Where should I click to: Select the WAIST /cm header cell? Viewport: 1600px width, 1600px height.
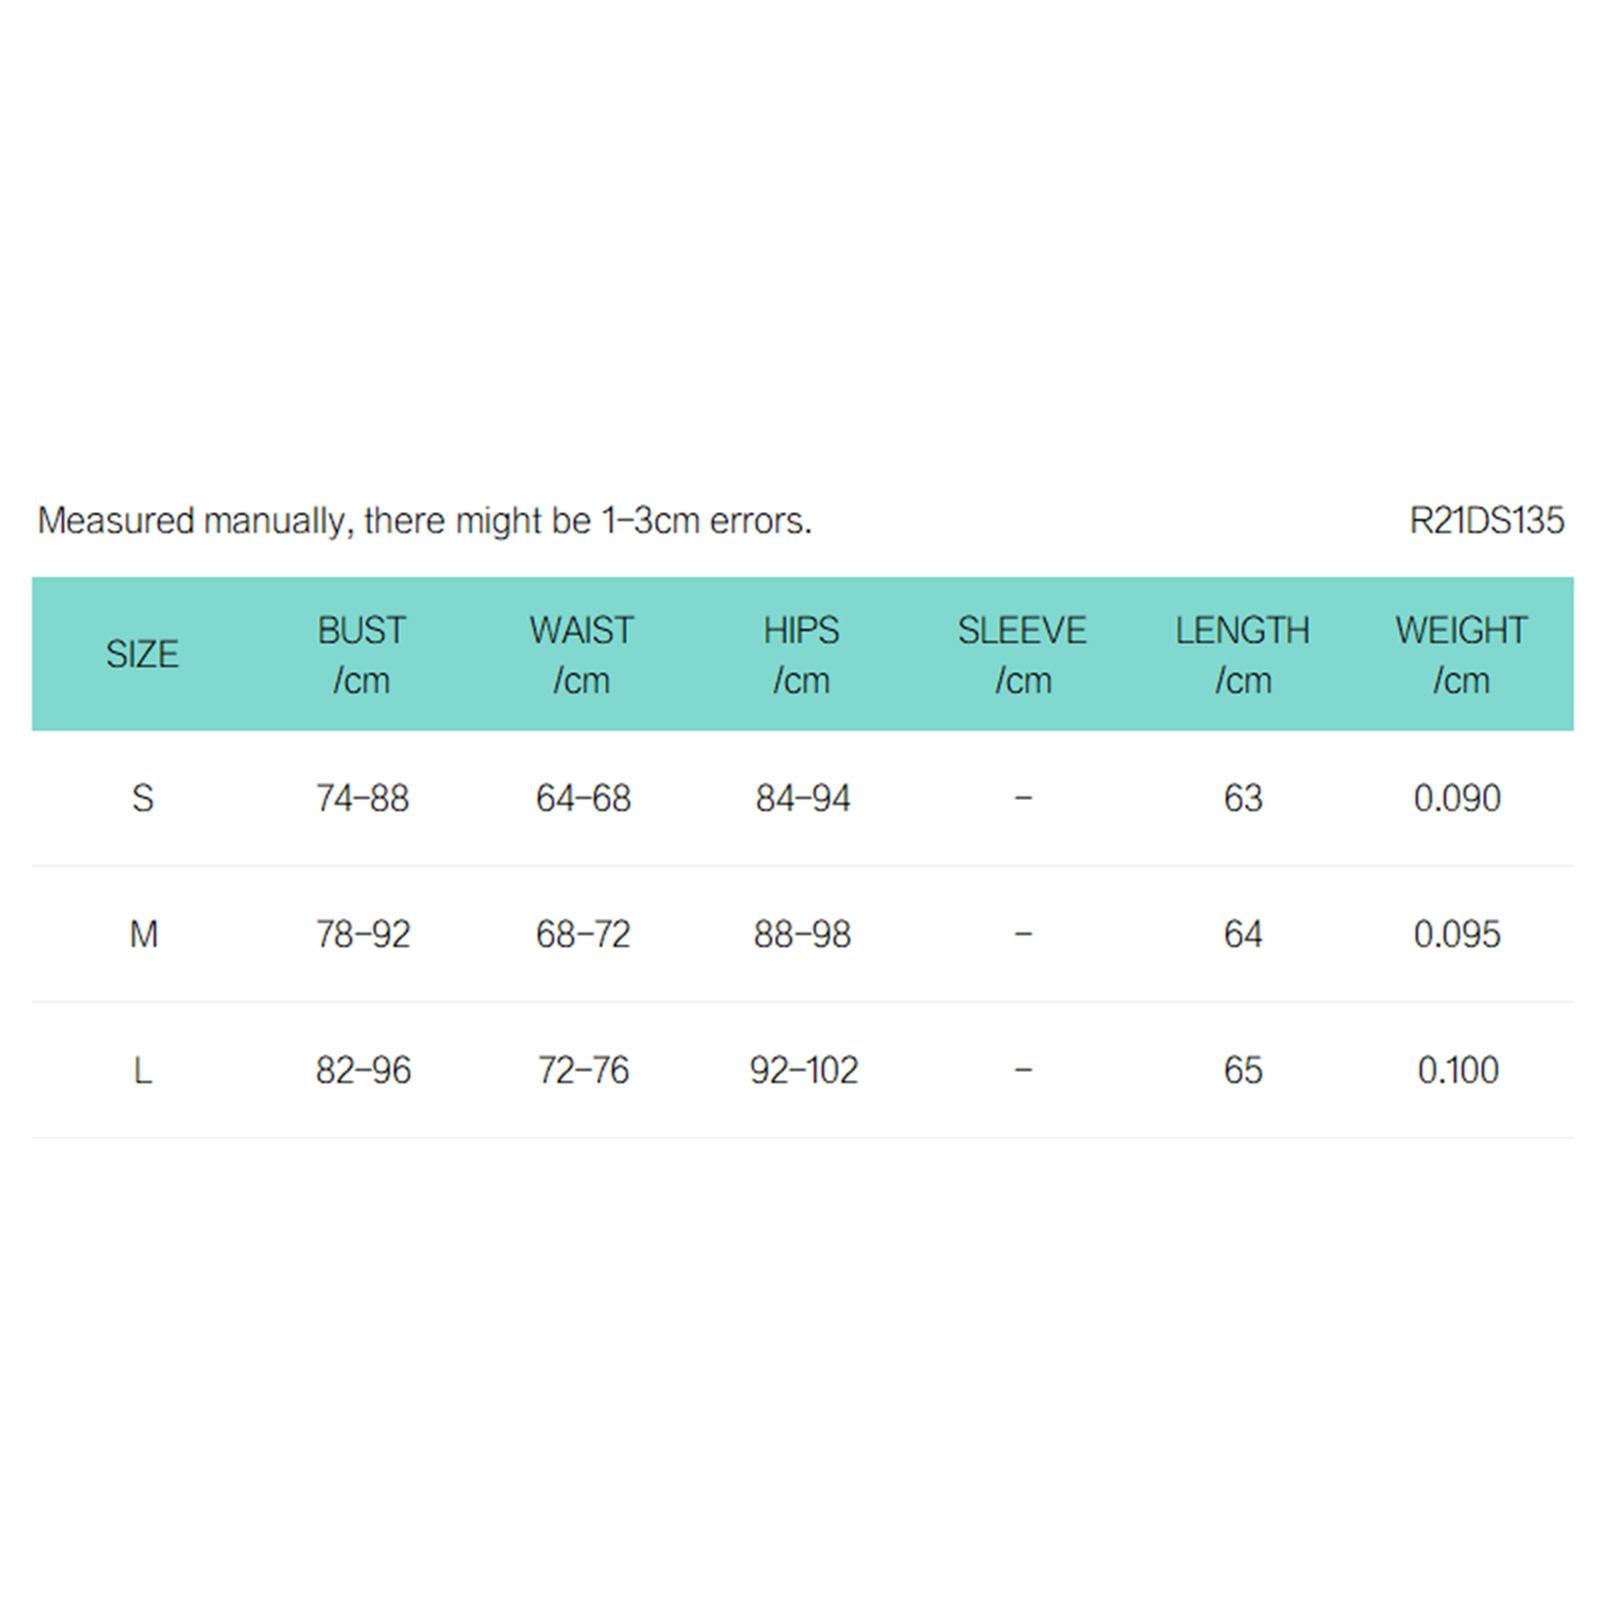(x=582, y=655)
